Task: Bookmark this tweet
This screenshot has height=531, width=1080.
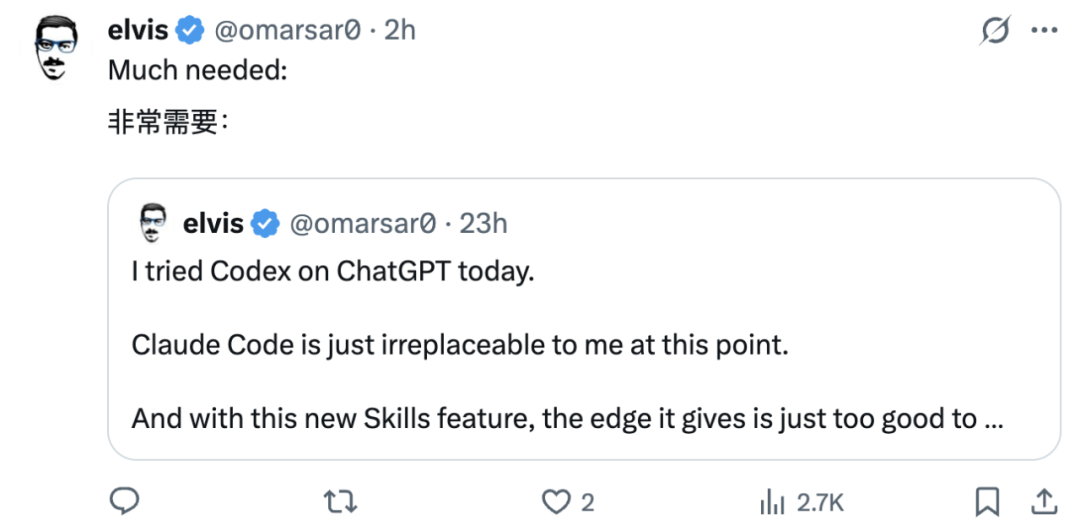Action: (x=988, y=500)
